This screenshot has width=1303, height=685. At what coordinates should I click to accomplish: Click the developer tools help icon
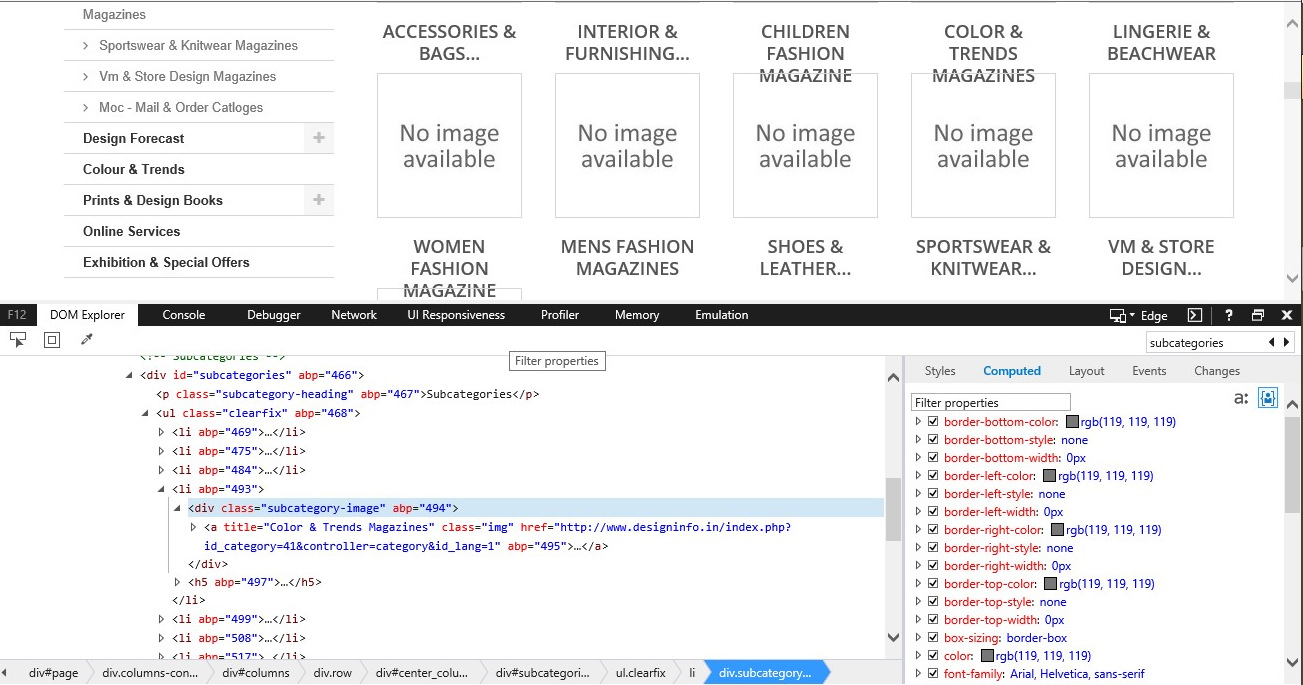click(x=1229, y=315)
